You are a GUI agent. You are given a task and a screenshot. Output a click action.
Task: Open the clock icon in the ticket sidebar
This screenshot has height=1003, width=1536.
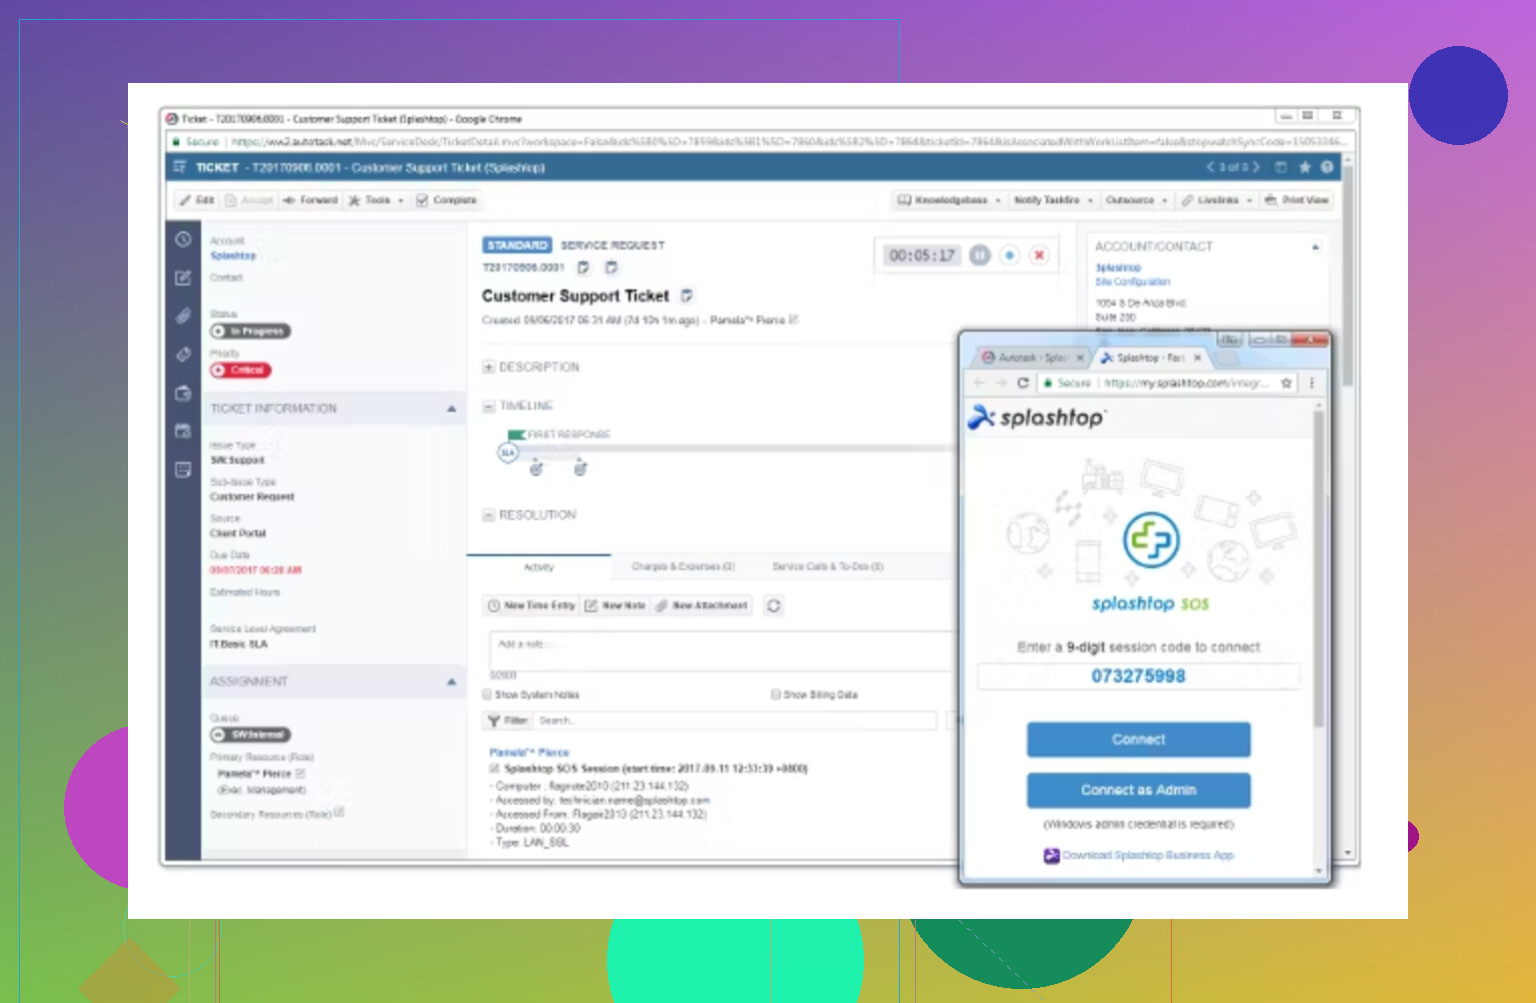pos(183,240)
